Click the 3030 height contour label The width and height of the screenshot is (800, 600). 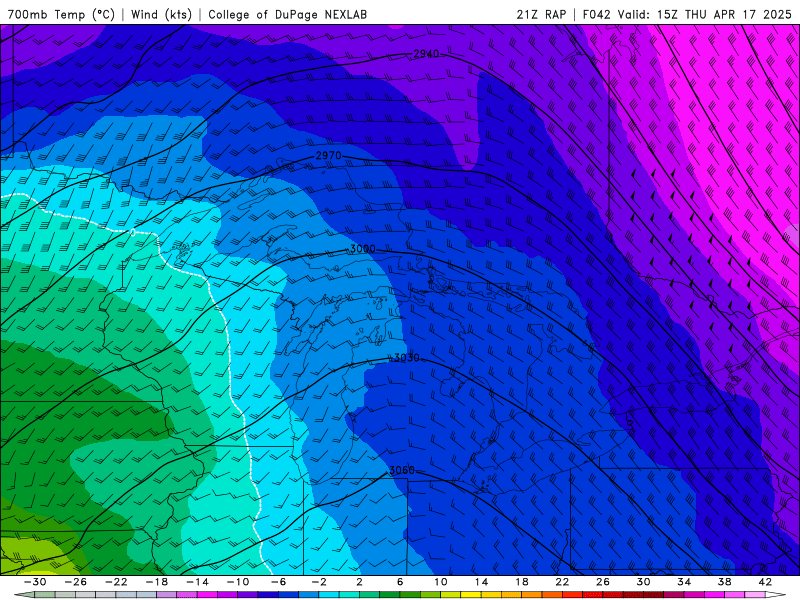[x=407, y=358]
